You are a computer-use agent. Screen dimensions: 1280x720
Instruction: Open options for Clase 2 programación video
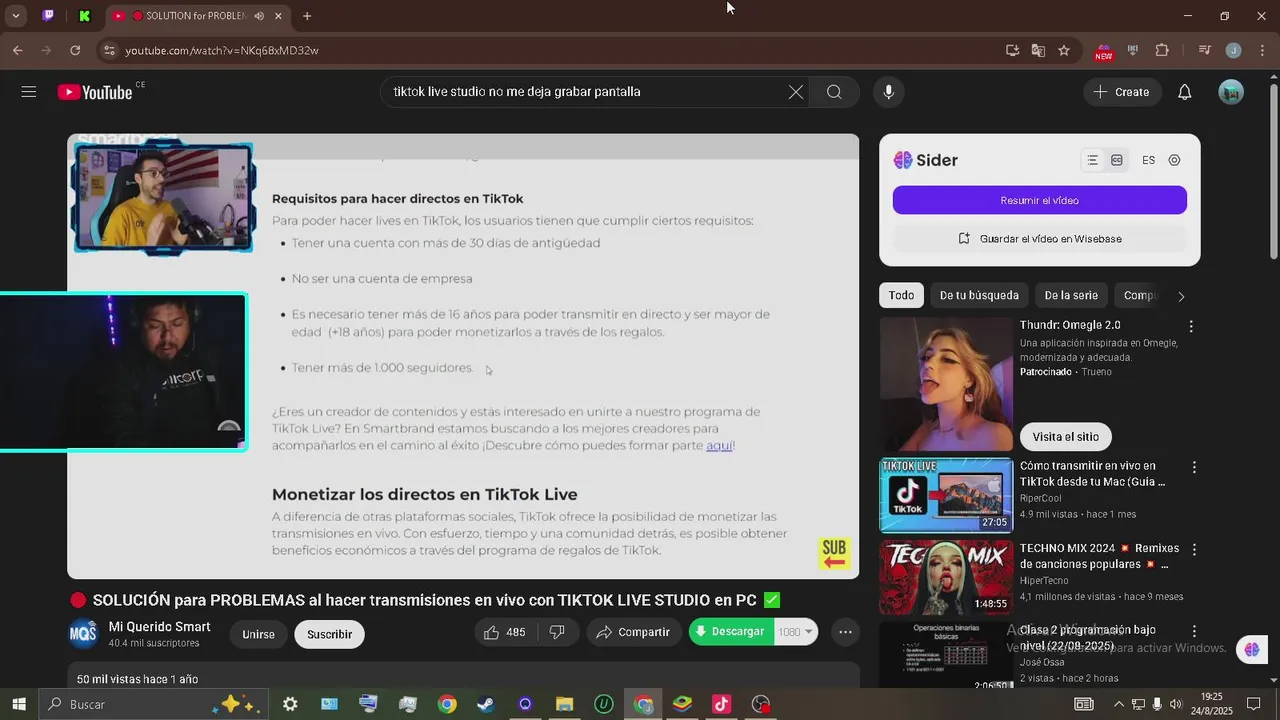1193,631
